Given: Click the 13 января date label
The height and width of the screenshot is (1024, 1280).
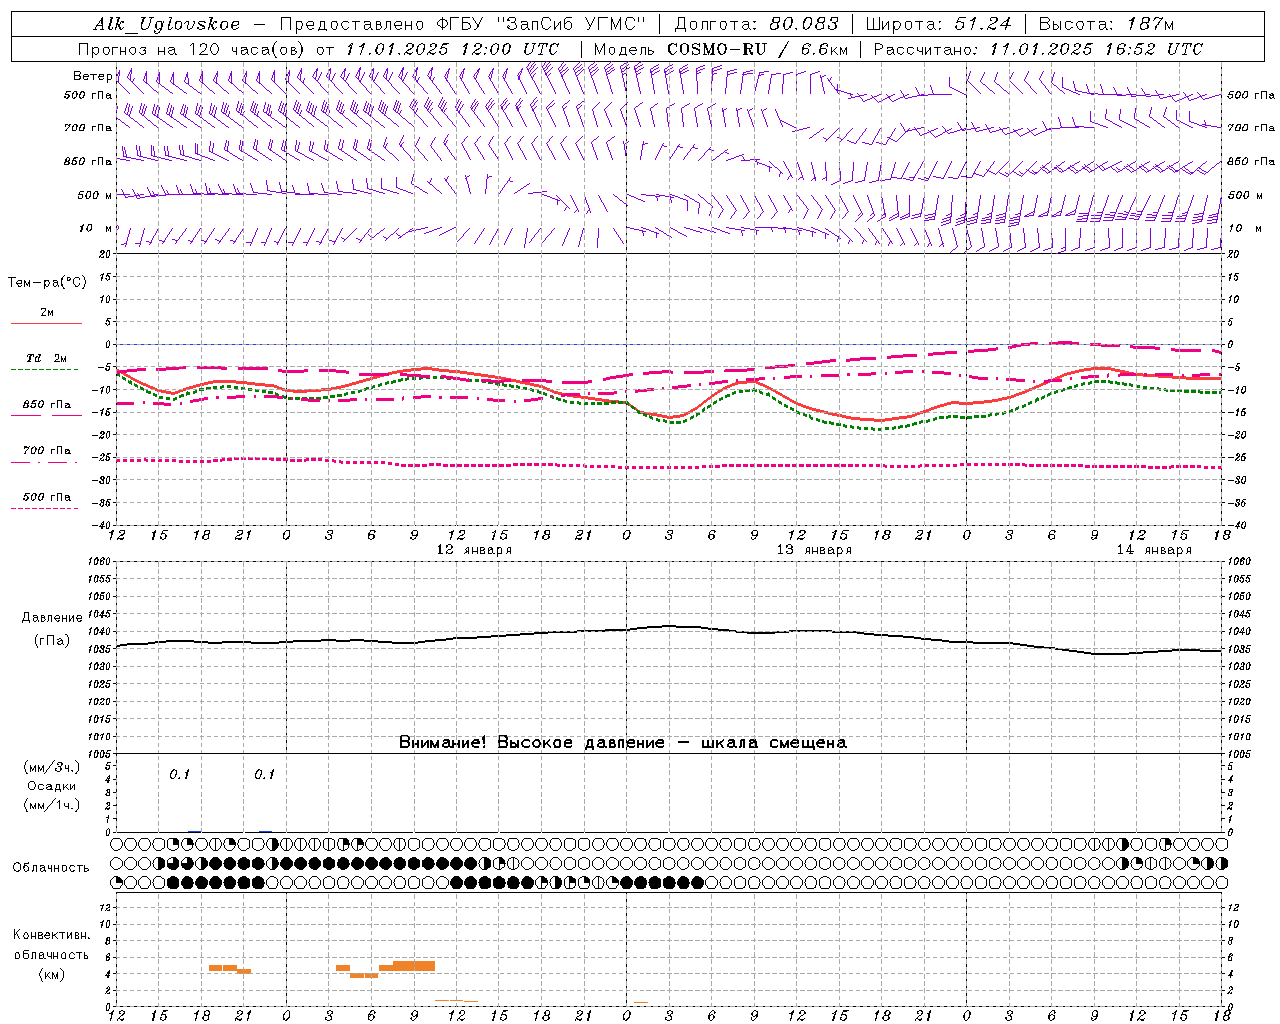Looking at the screenshot, I should point(814,550).
